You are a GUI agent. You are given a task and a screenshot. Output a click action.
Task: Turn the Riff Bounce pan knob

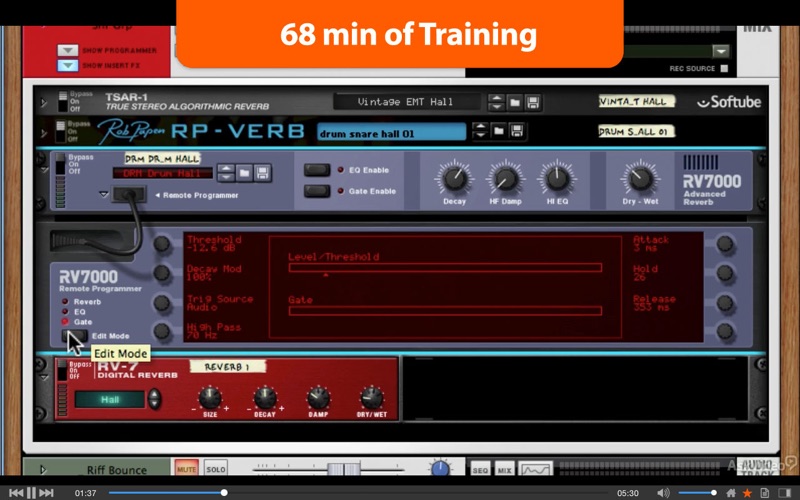pos(440,468)
